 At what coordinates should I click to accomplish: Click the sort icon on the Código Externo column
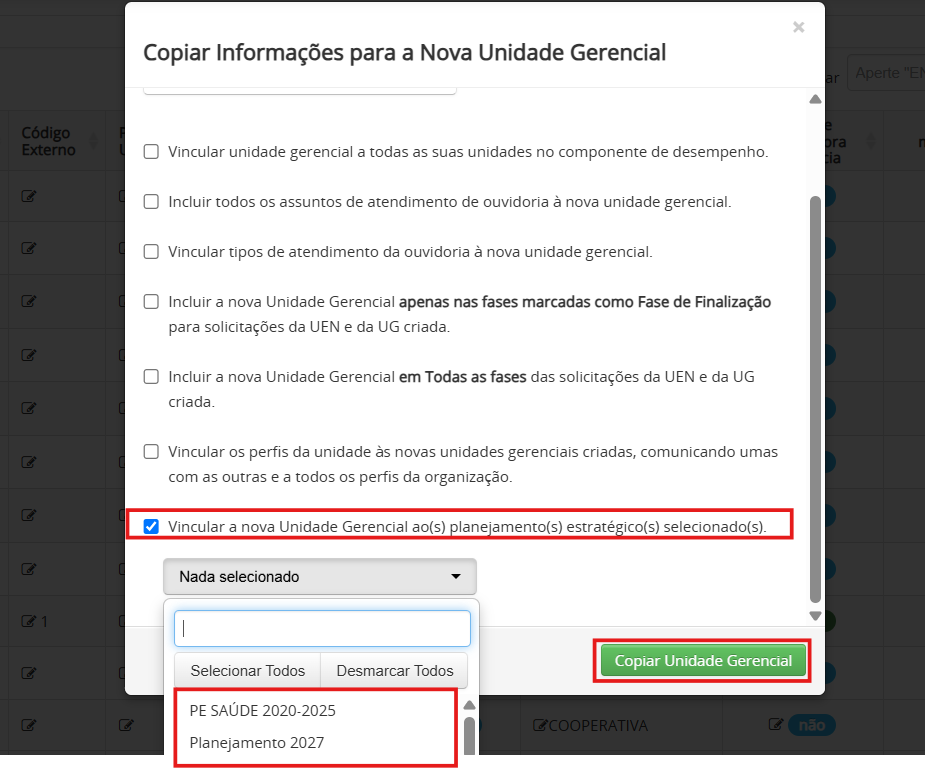click(x=93, y=142)
